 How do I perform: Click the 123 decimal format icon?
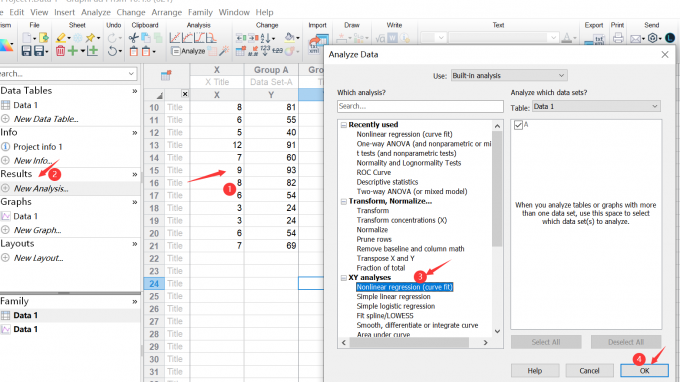(265, 51)
